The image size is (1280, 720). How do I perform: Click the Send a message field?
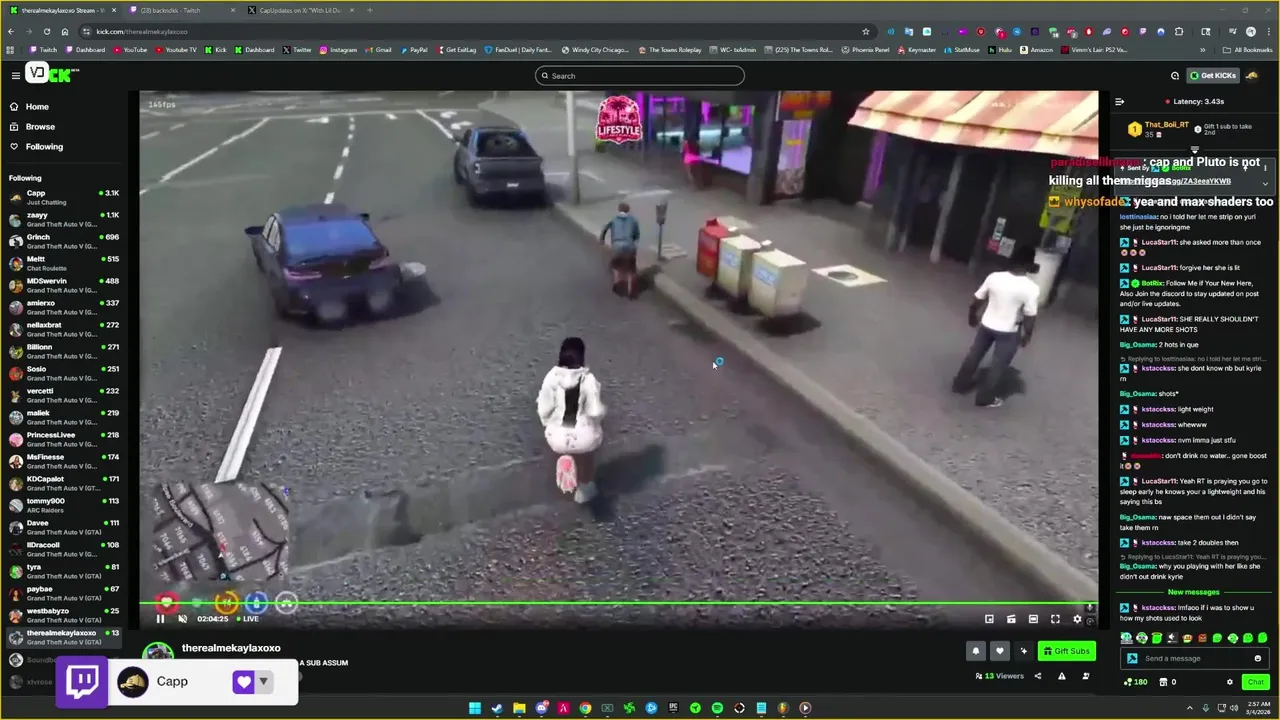1194,658
